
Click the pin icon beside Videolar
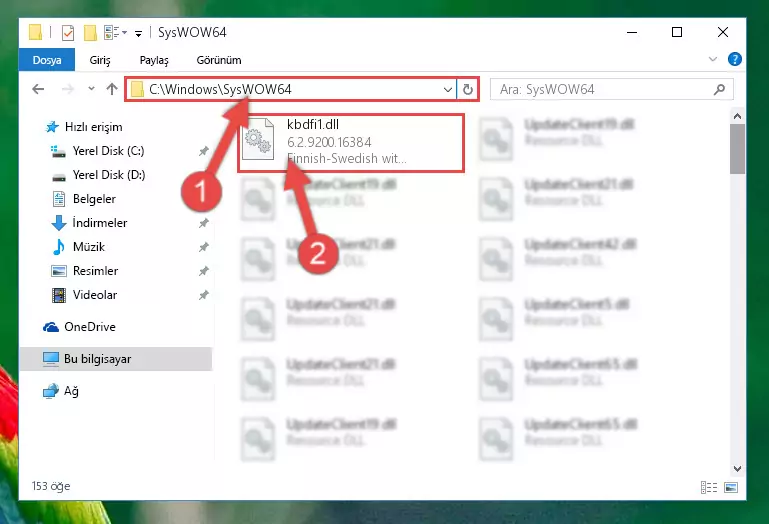coord(204,295)
